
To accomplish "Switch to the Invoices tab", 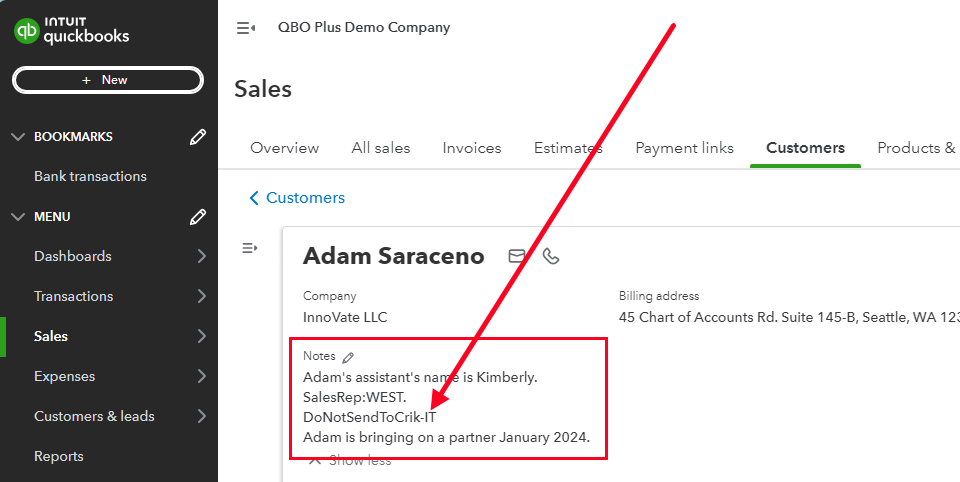I will tap(472, 148).
